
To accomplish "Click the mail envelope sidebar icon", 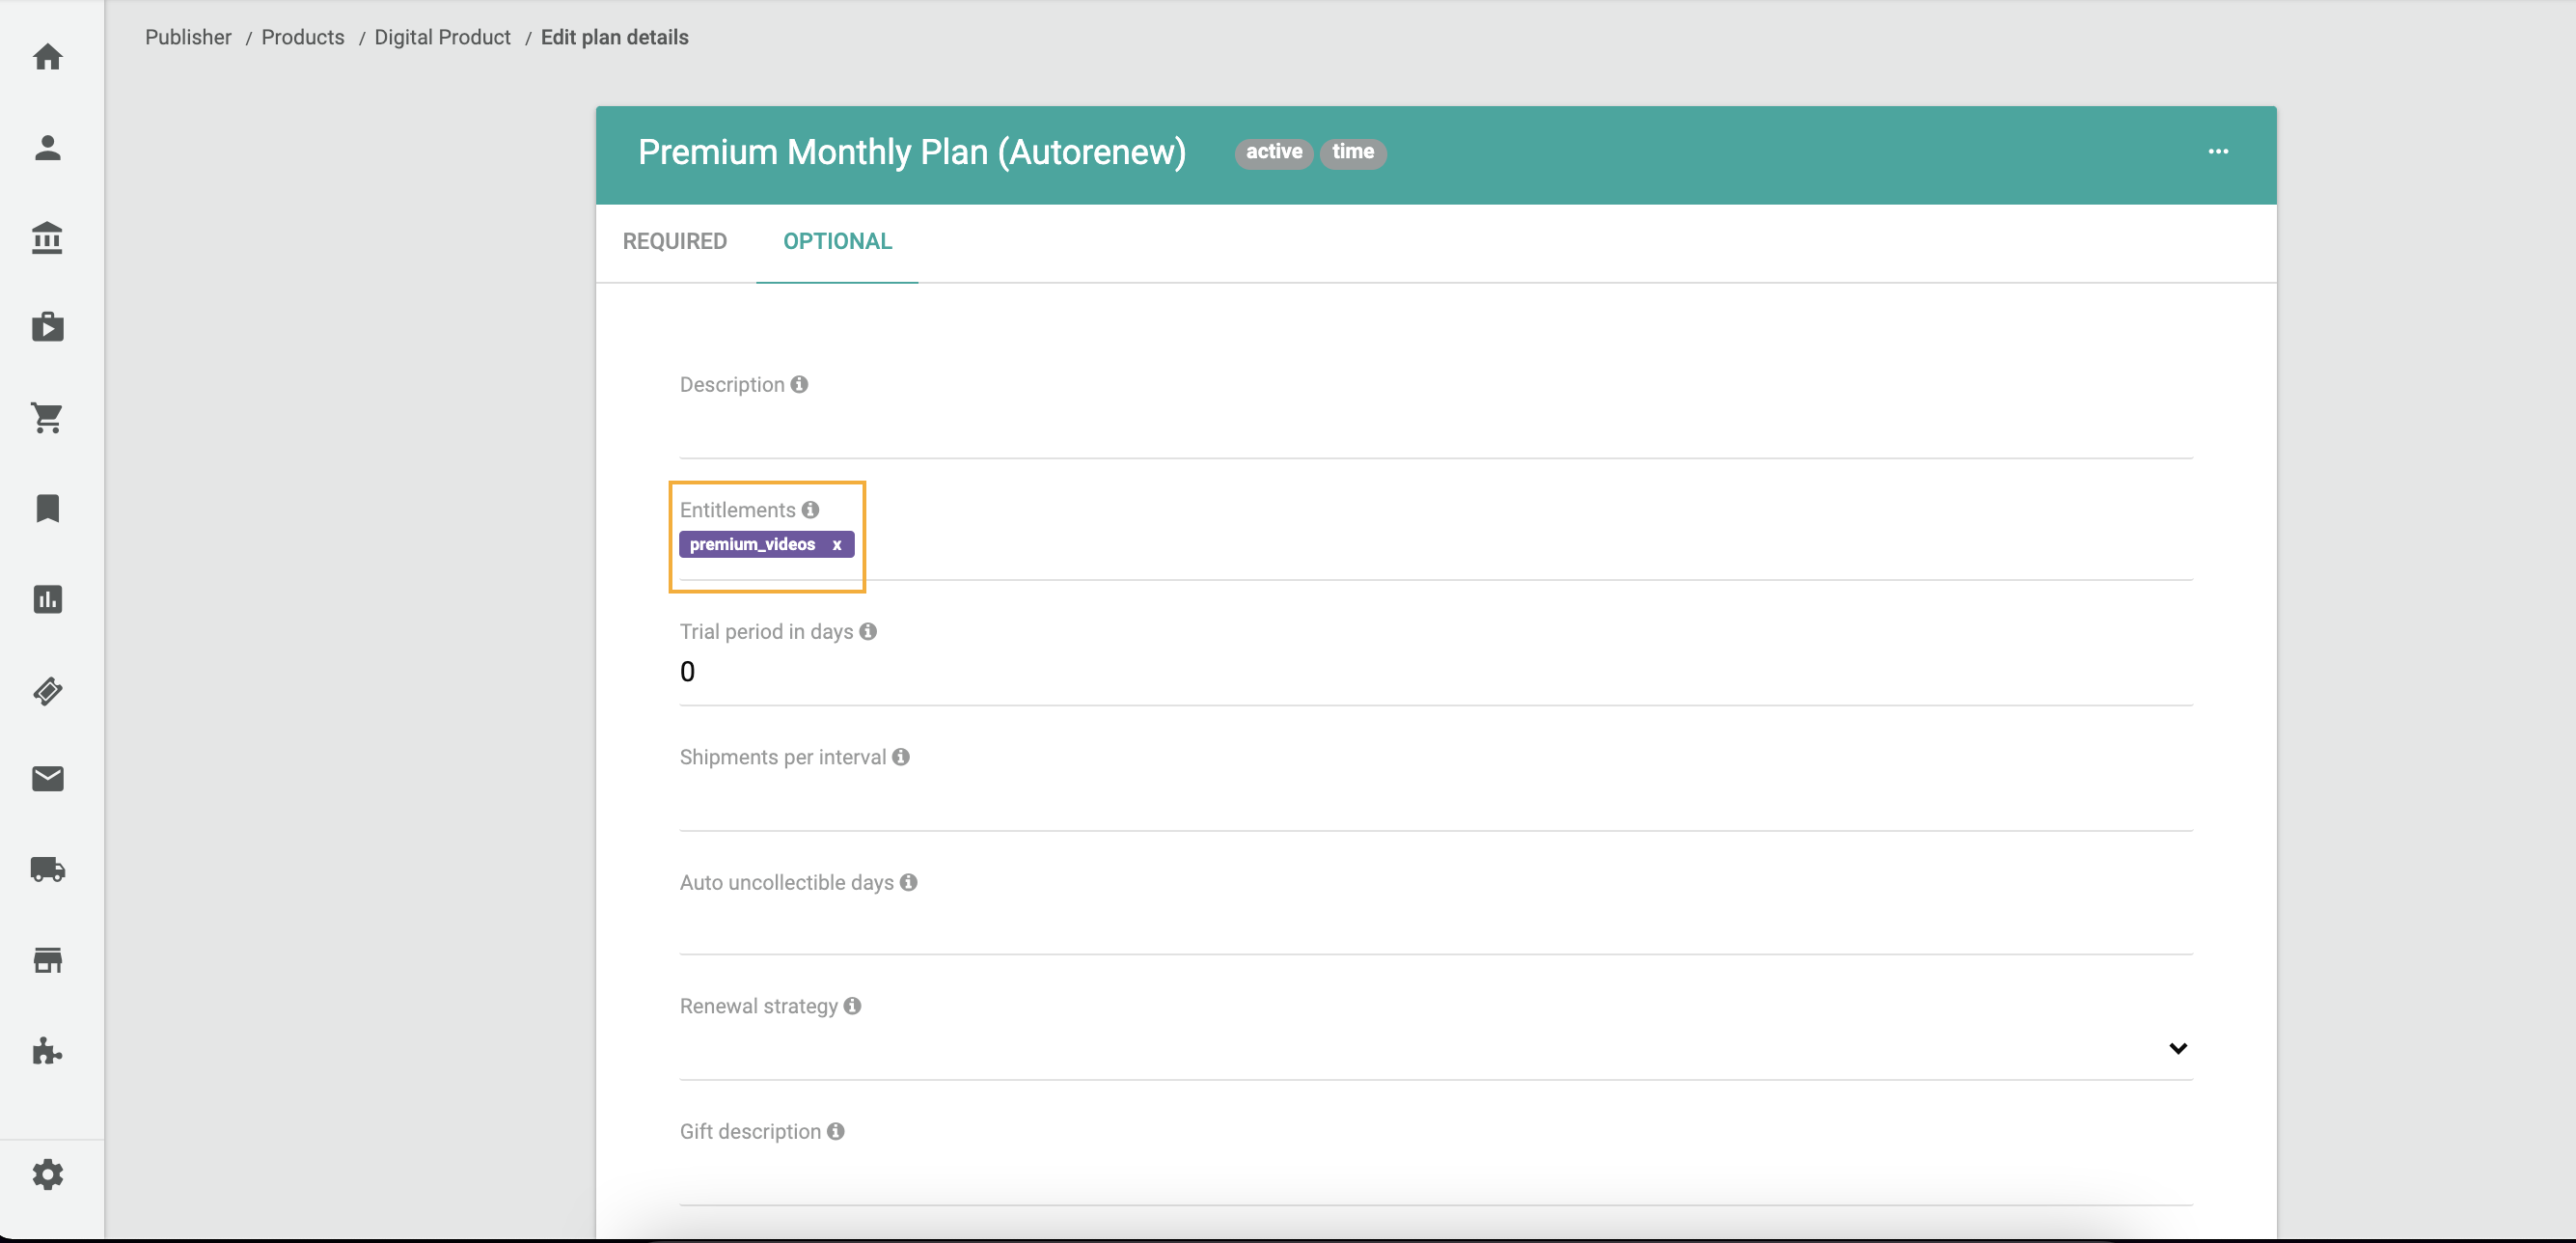I will [x=47, y=779].
